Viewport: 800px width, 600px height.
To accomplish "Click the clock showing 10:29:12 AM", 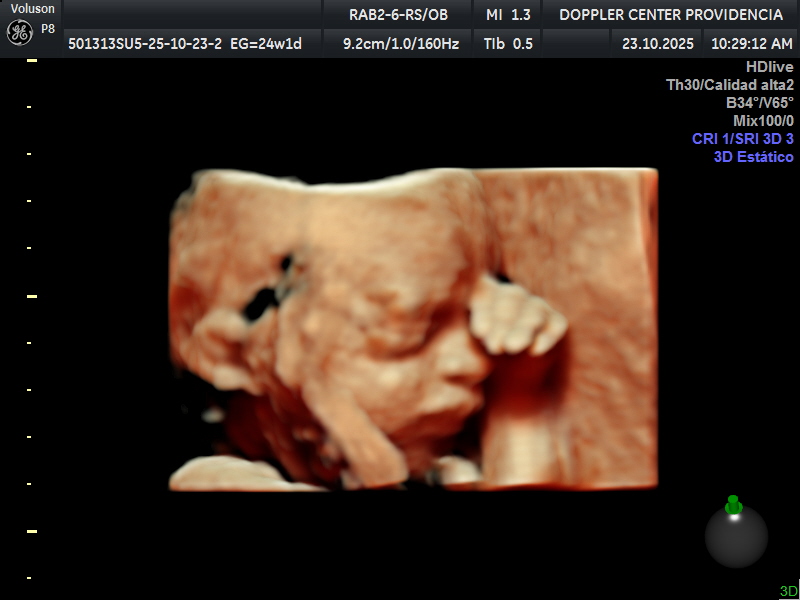I will click(752, 43).
